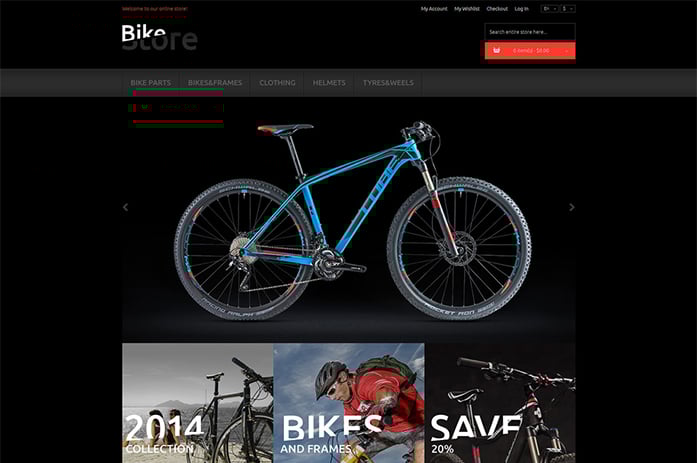This screenshot has width=697, height=463.
Task: Click the Log In link
Action: 521,9
